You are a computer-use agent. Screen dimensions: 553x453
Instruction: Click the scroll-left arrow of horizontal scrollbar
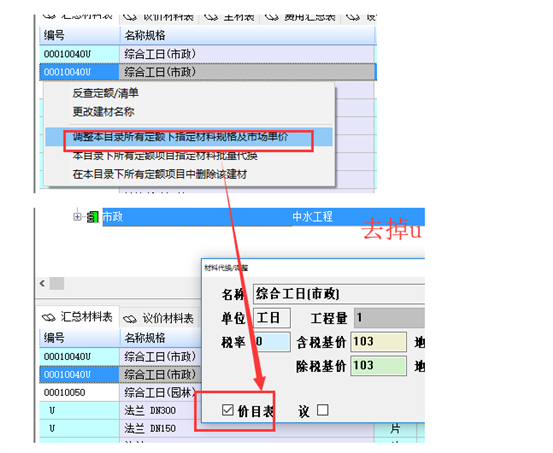pyautogui.click(x=42, y=283)
